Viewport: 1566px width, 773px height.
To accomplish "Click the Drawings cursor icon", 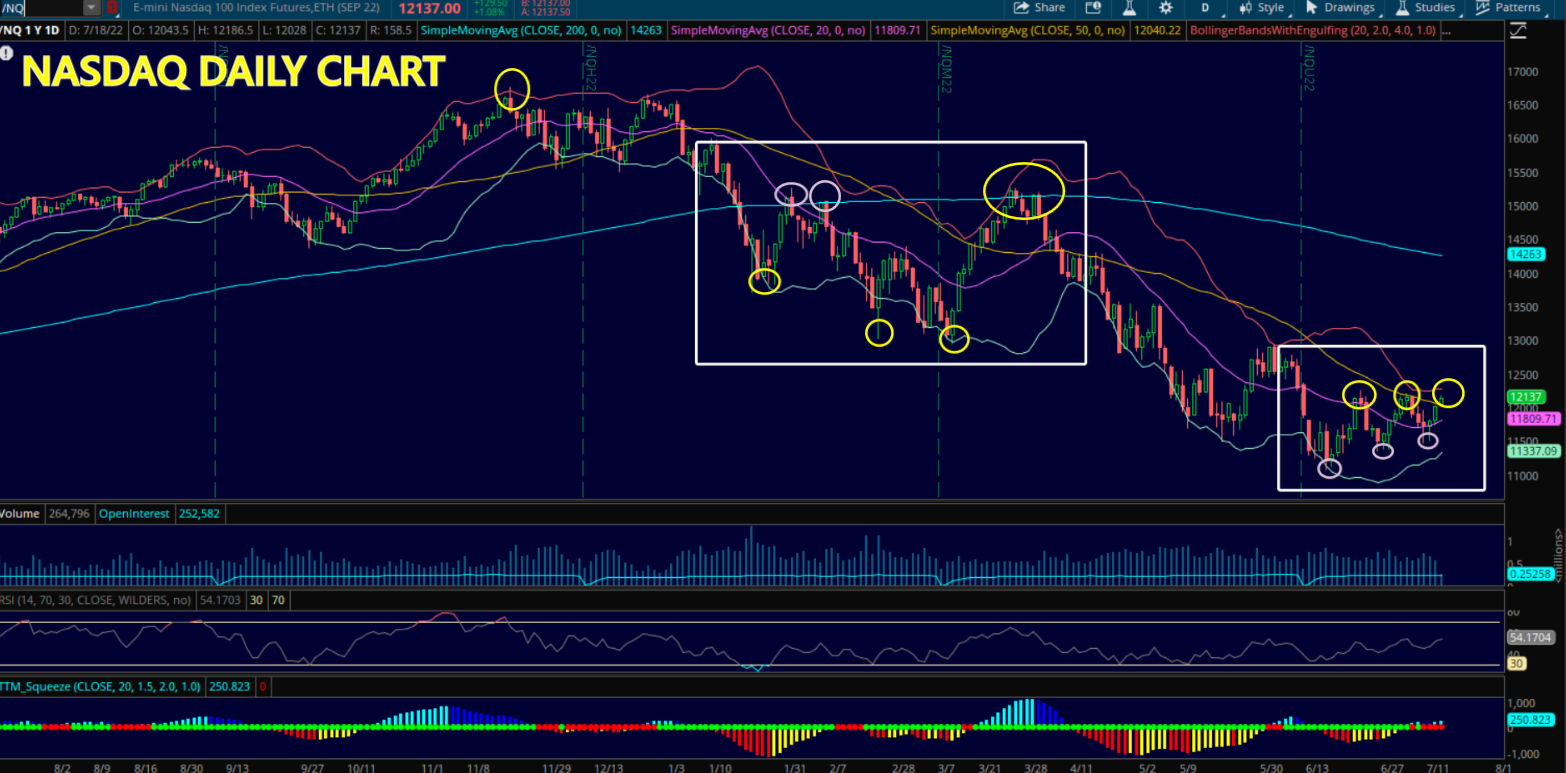I will pyautogui.click(x=1312, y=7).
